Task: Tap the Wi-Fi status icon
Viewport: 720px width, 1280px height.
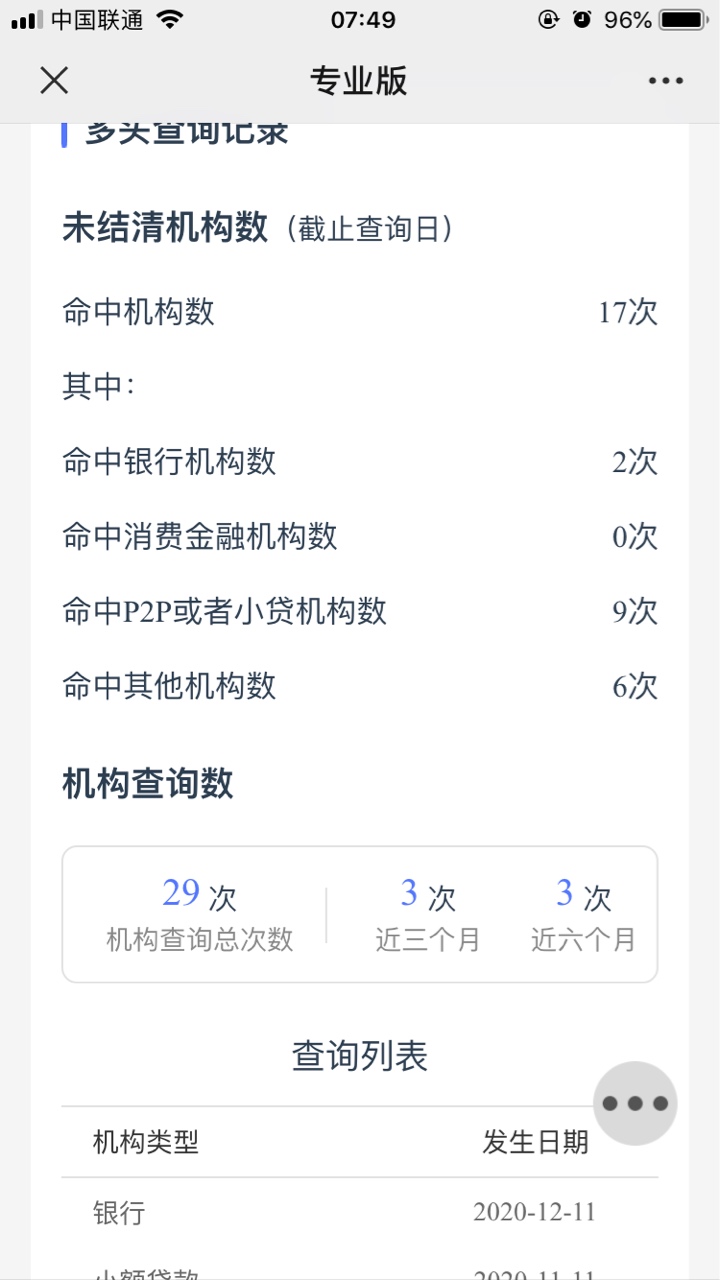Action: pyautogui.click(x=171, y=20)
